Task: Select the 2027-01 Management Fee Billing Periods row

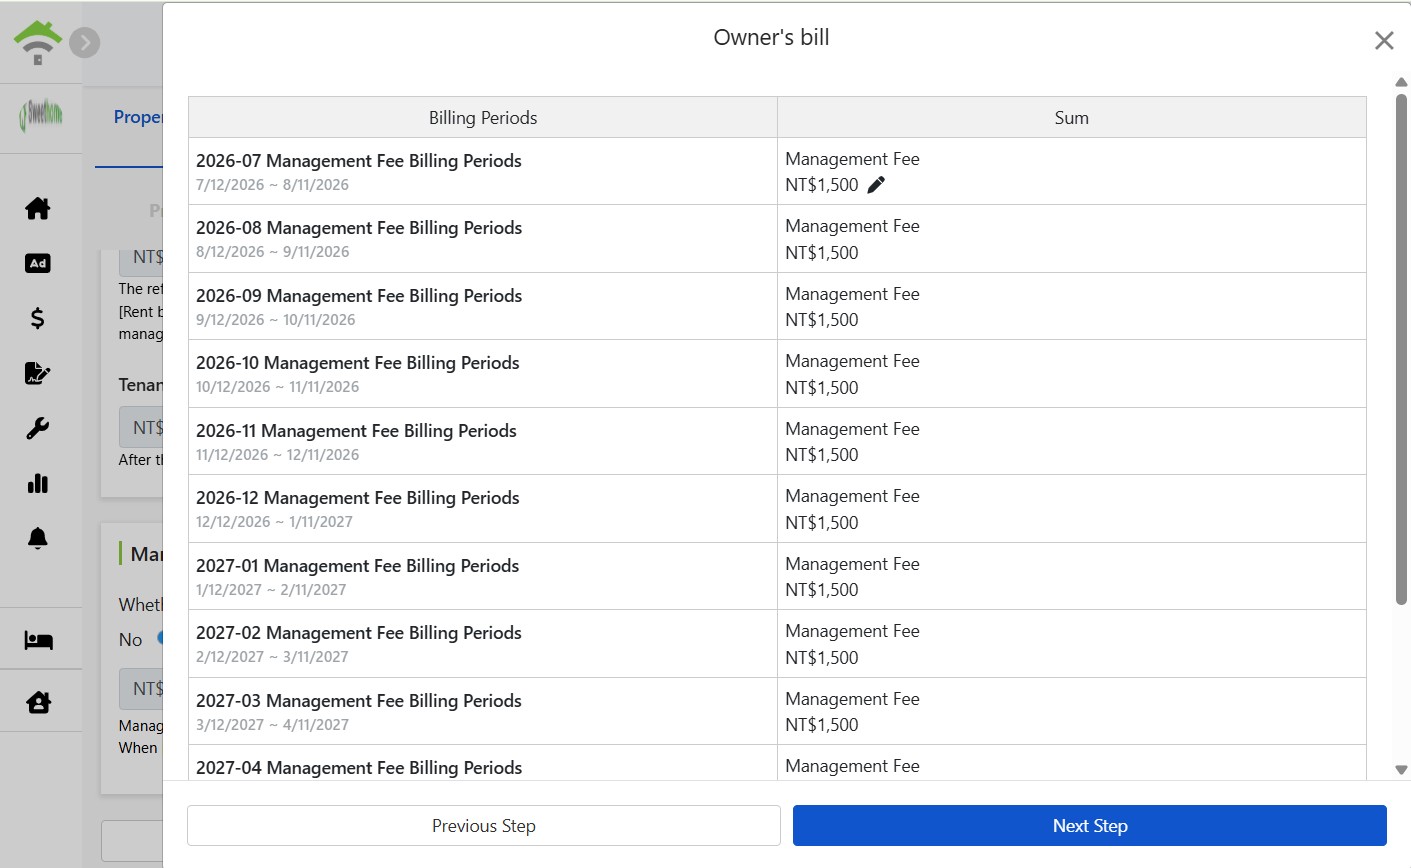Action: [x=777, y=576]
